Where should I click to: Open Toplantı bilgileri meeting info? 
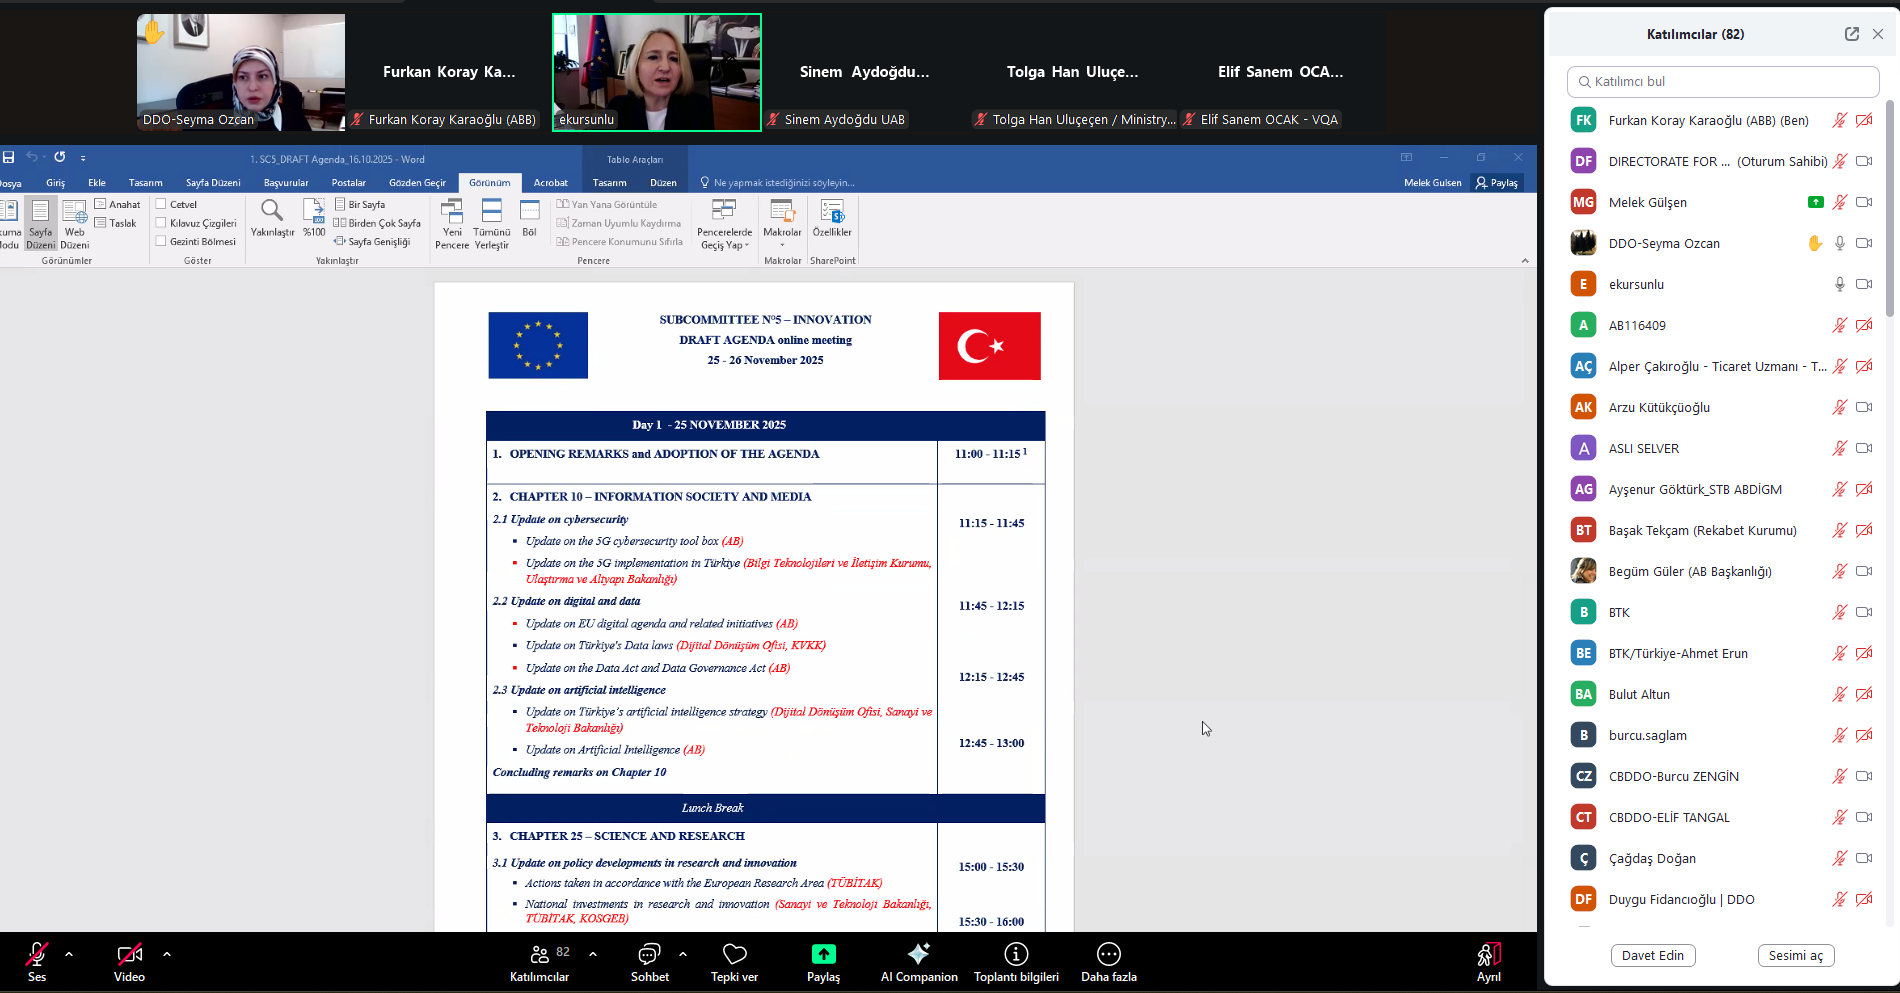(1016, 954)
